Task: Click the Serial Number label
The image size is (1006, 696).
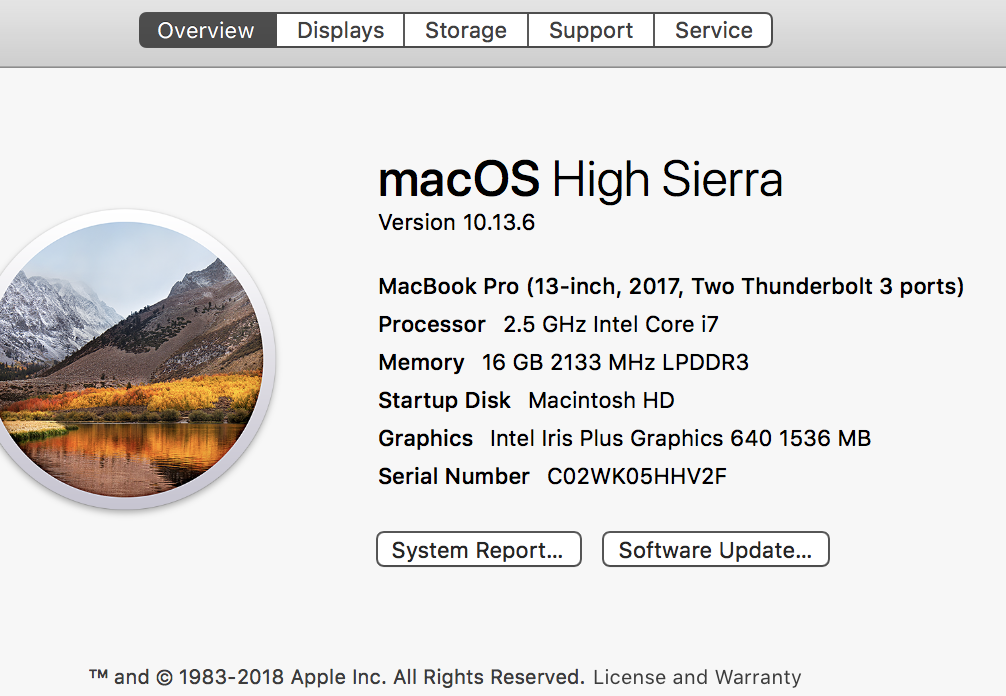Action: tap(453, 476)
